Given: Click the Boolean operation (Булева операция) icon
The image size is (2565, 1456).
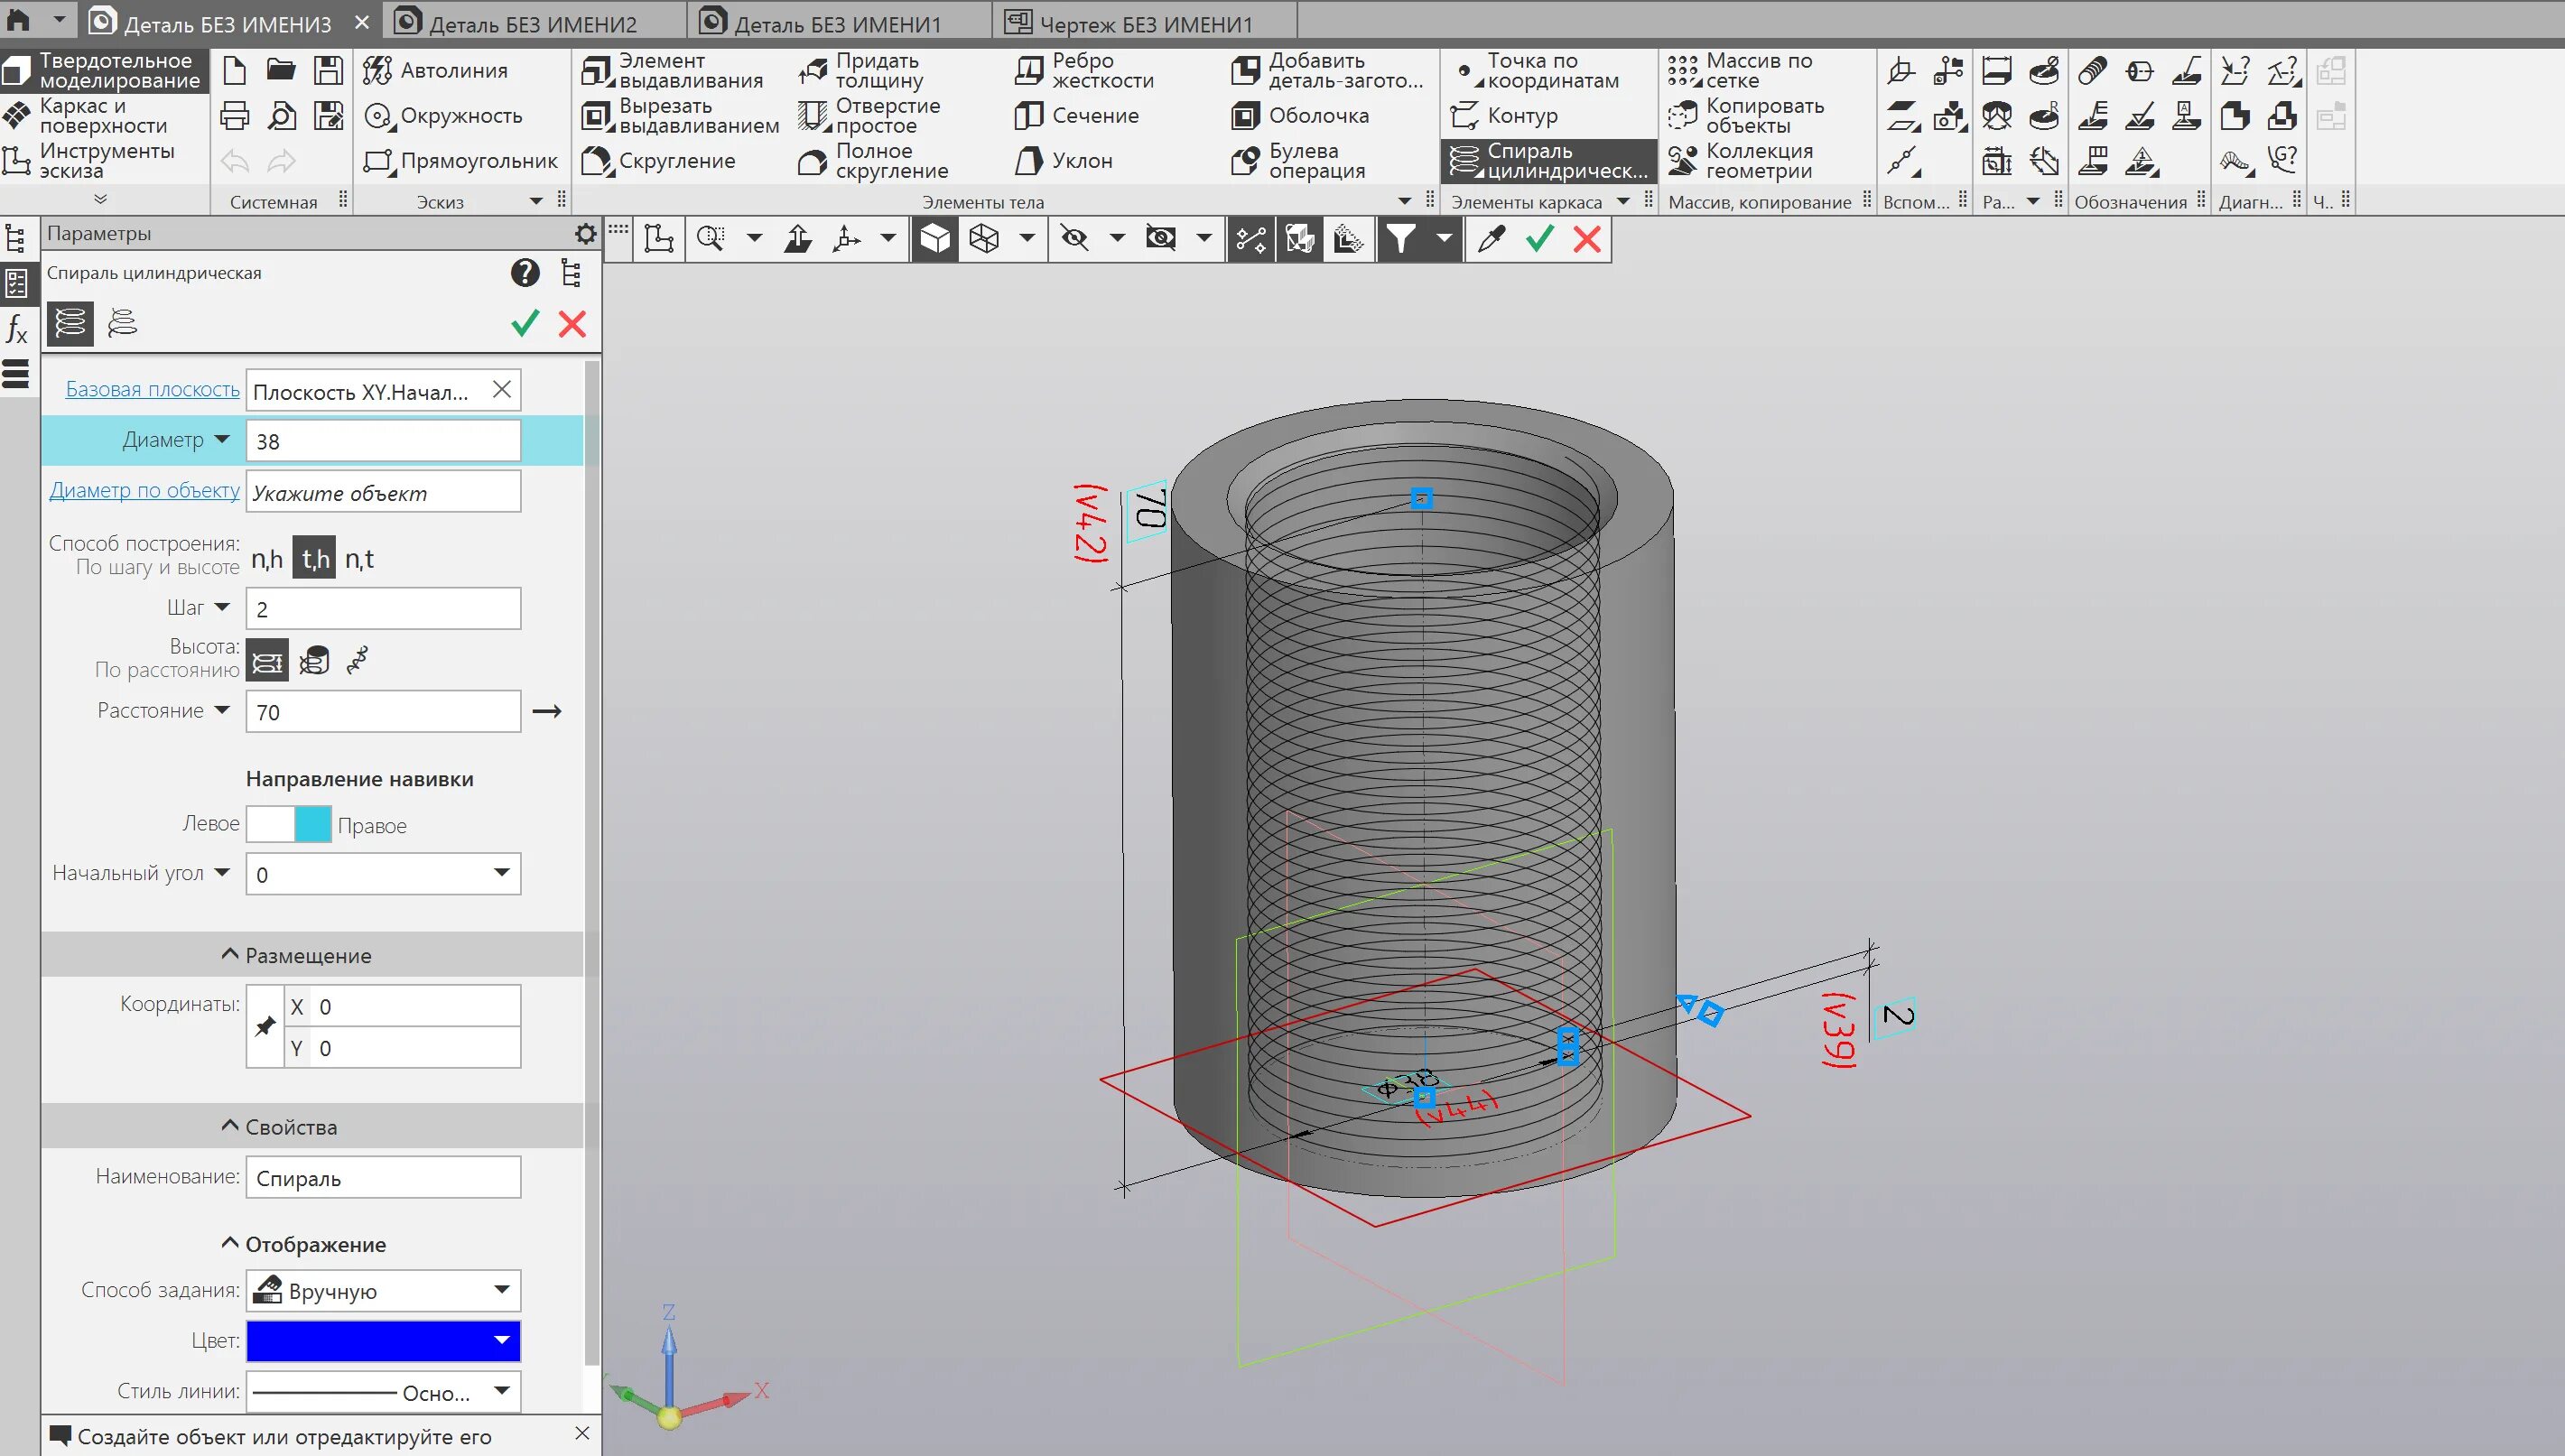Looking at the screenshot, I should (1245, 161).
